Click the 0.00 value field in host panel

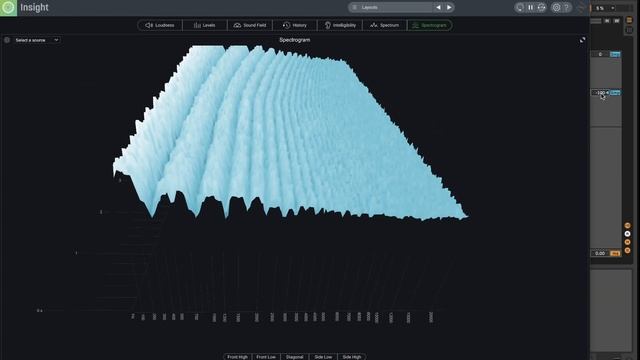click(600, 253)
